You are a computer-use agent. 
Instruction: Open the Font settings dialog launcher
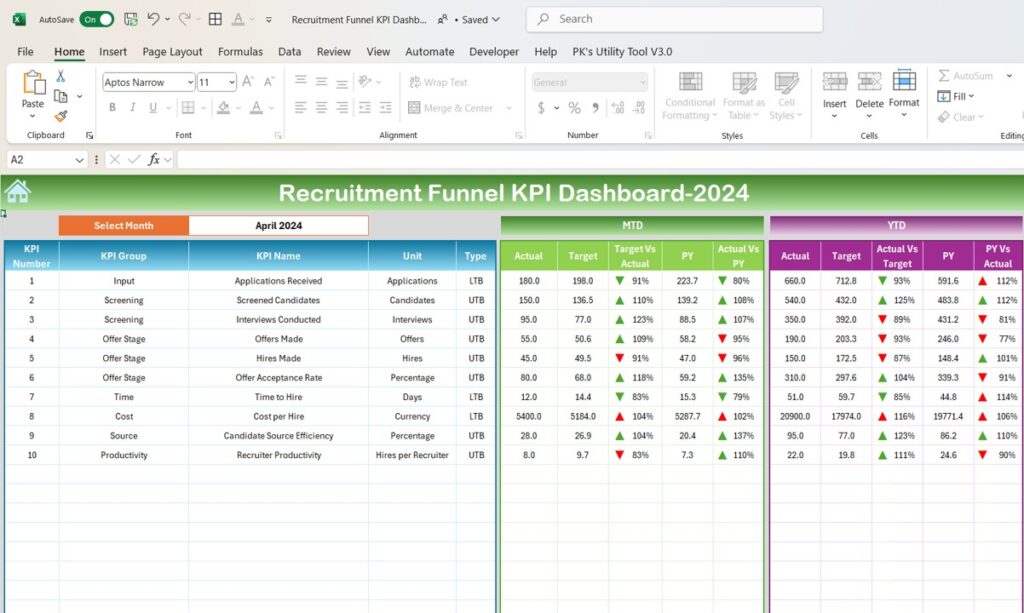[278, 135]
